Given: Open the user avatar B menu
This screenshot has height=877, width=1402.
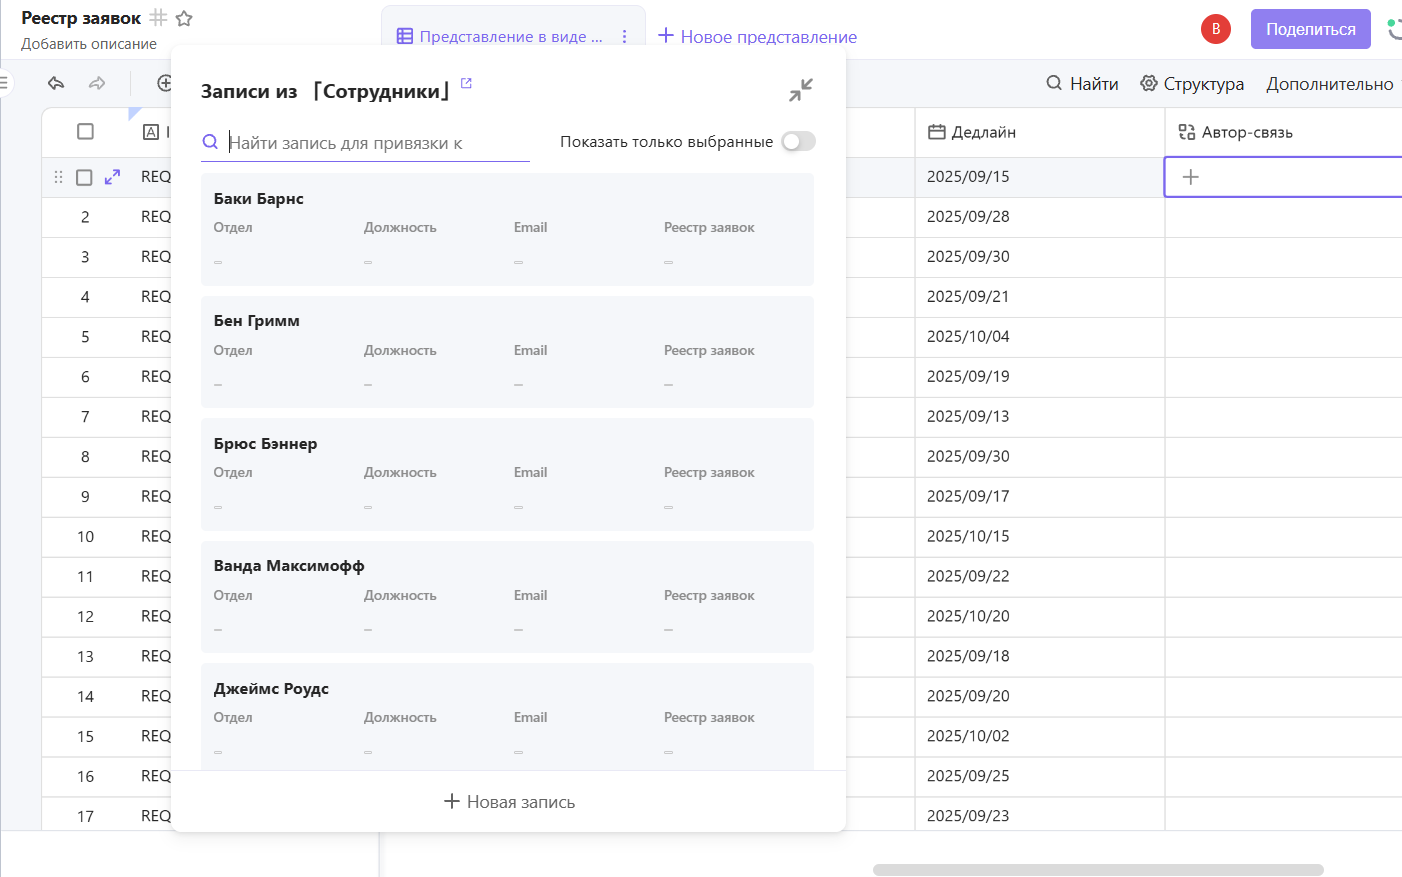Looking at the screenshot, I should tap(1216, 29).
